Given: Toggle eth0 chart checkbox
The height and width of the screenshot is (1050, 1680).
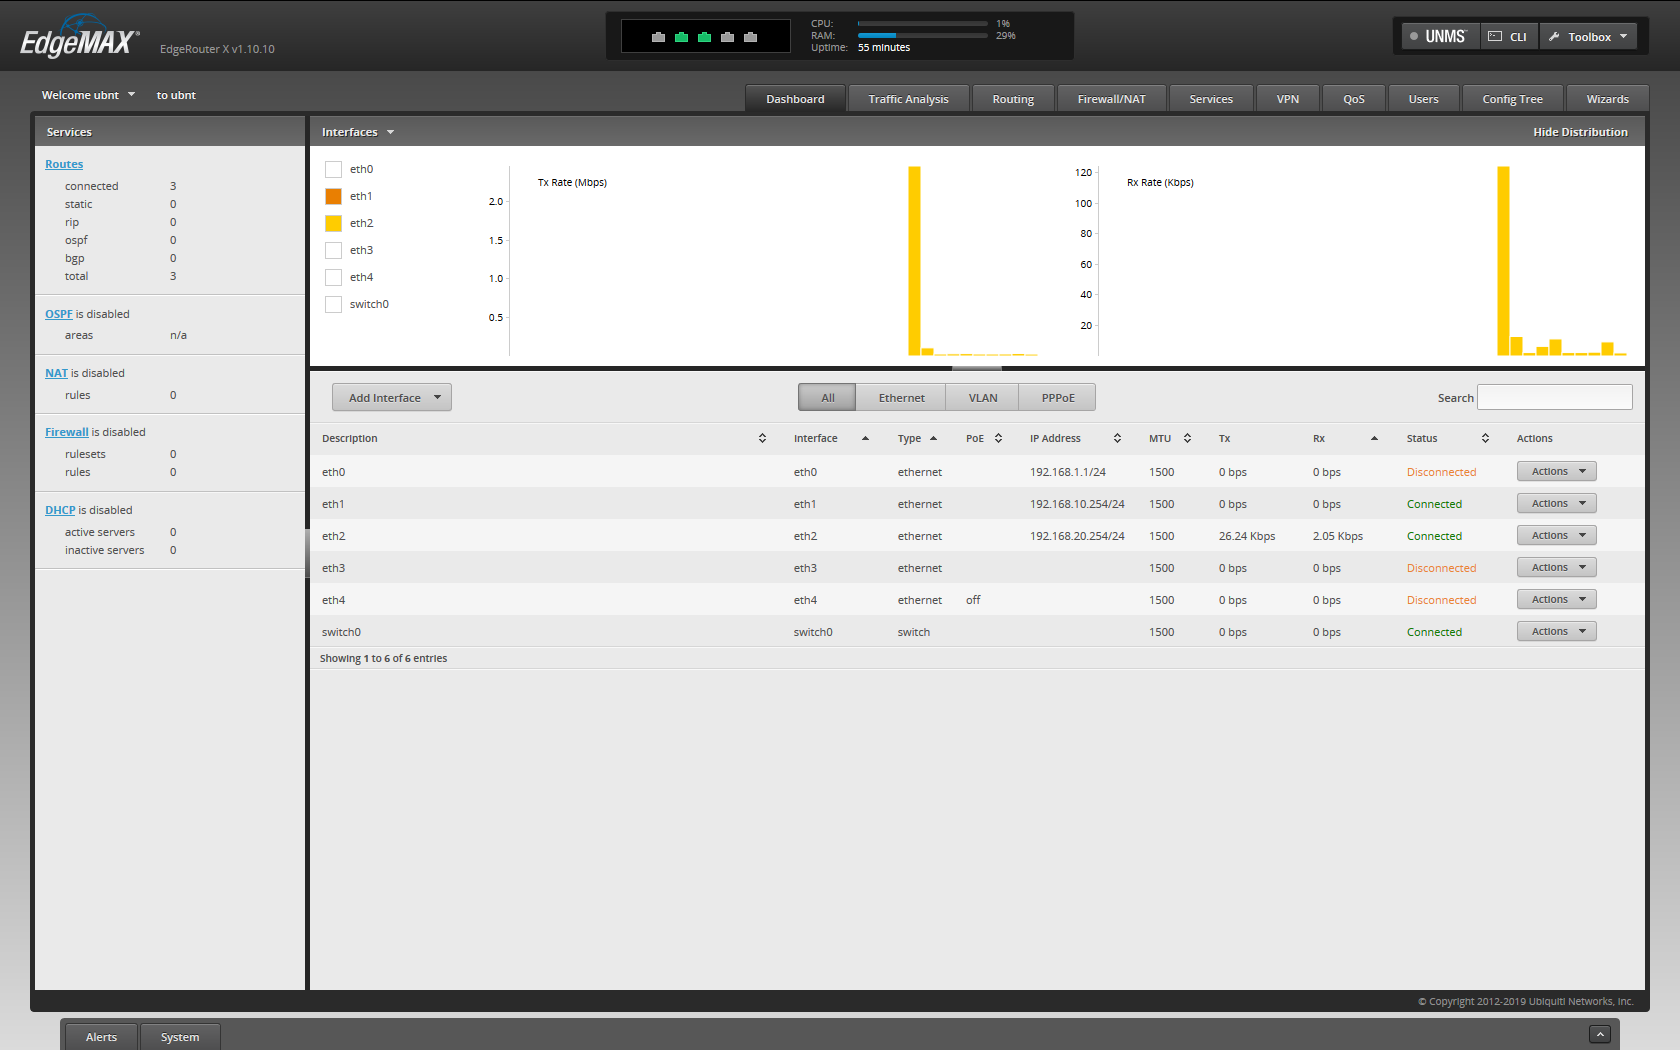Looking at the screenshot, I should point(334,169).
